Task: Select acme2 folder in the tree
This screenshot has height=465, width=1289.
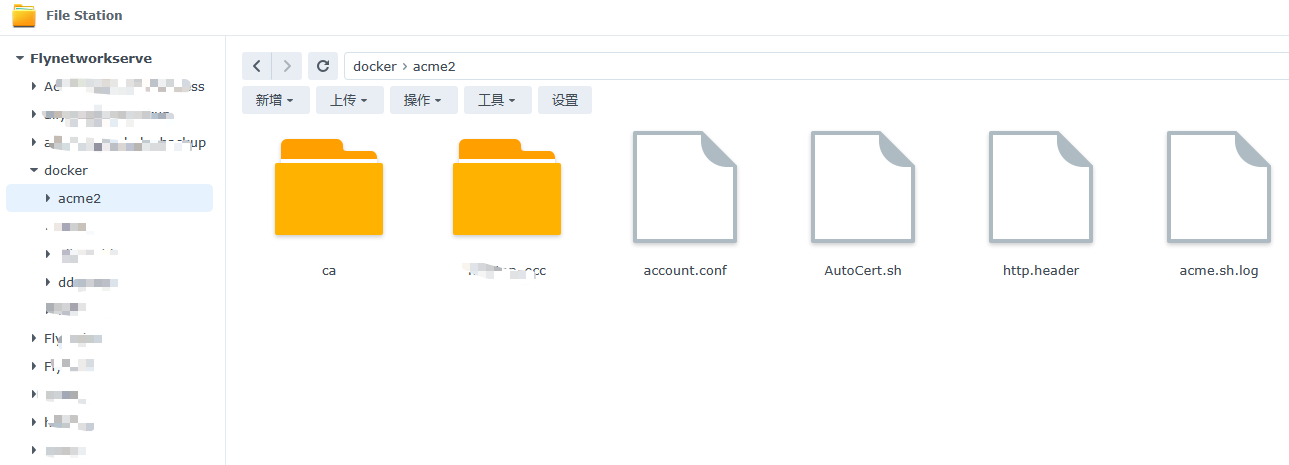Action: pos(80,199)
